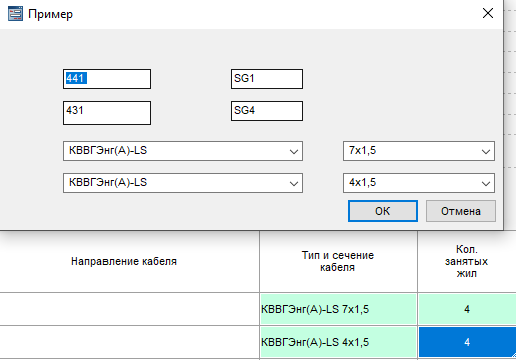The image size is (516, 360).
Task: Click the input field containing 431
Action: (x=107, y=113)
